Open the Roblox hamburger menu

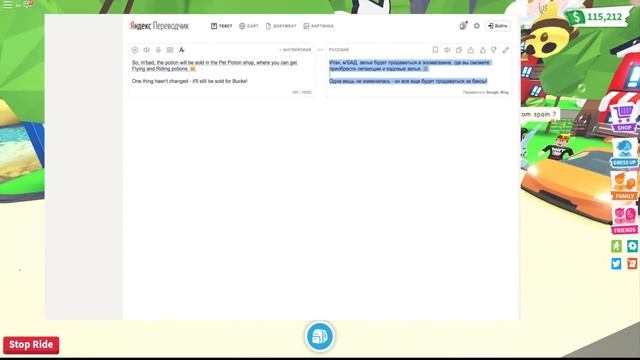click(x=8, y=4)
